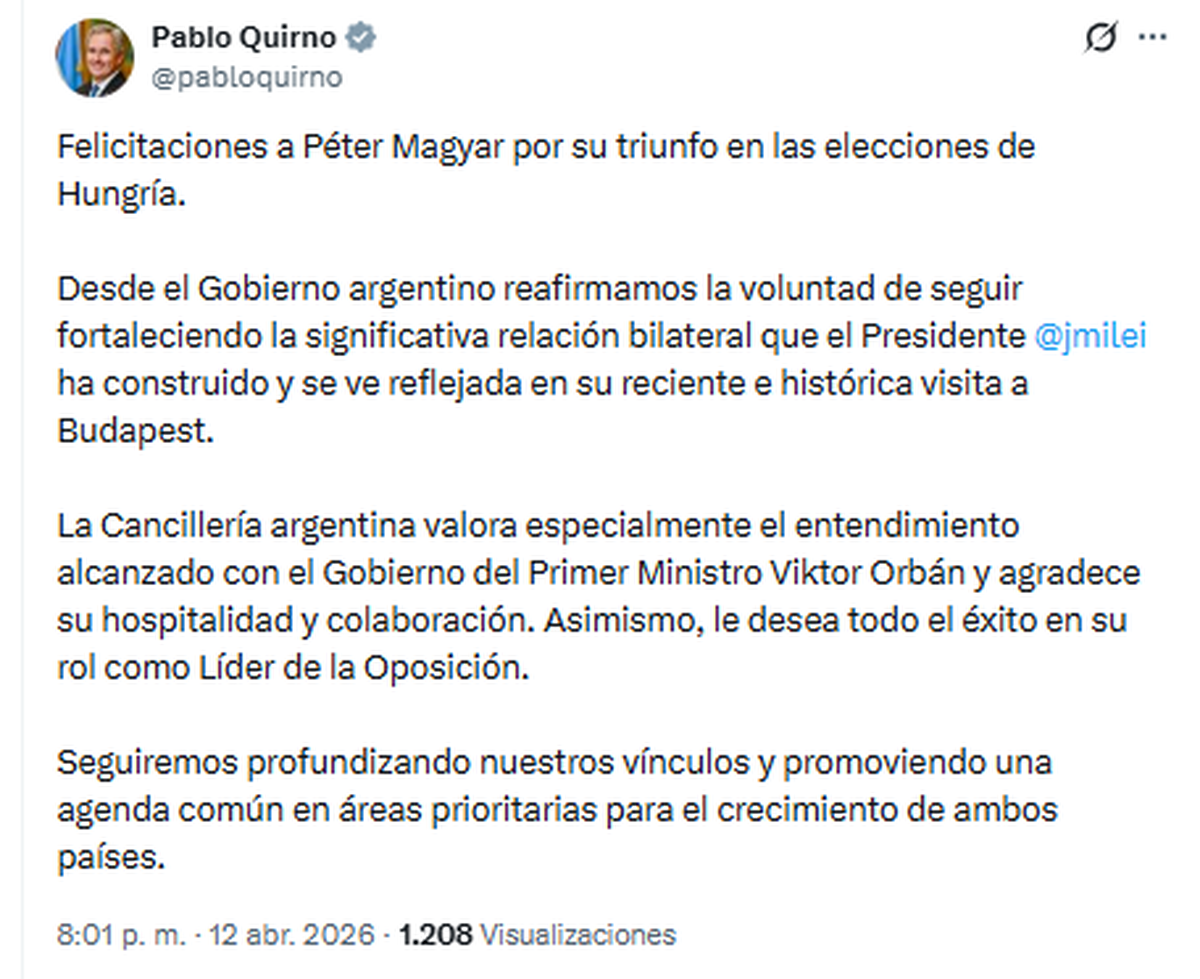Screen dimensions: 1200x979
Task: Click the final word países
Action: coord(109,857)
